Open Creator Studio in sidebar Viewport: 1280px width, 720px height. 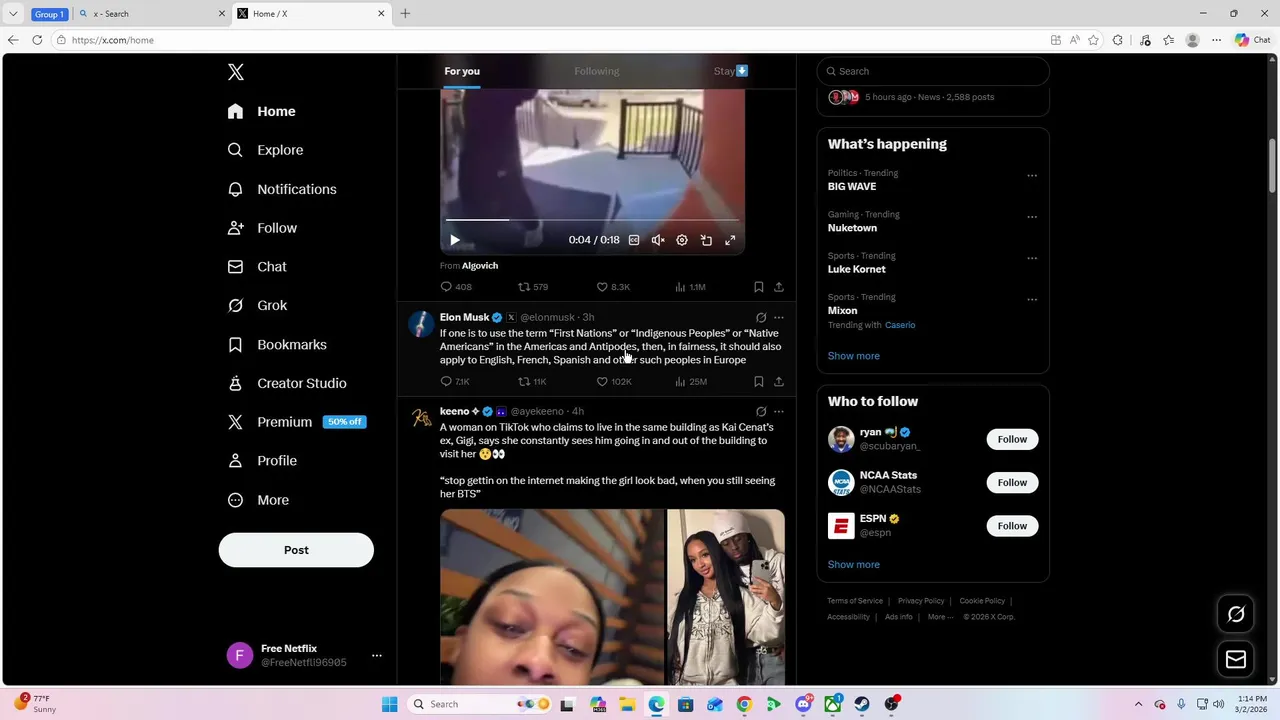coord(287,383)
